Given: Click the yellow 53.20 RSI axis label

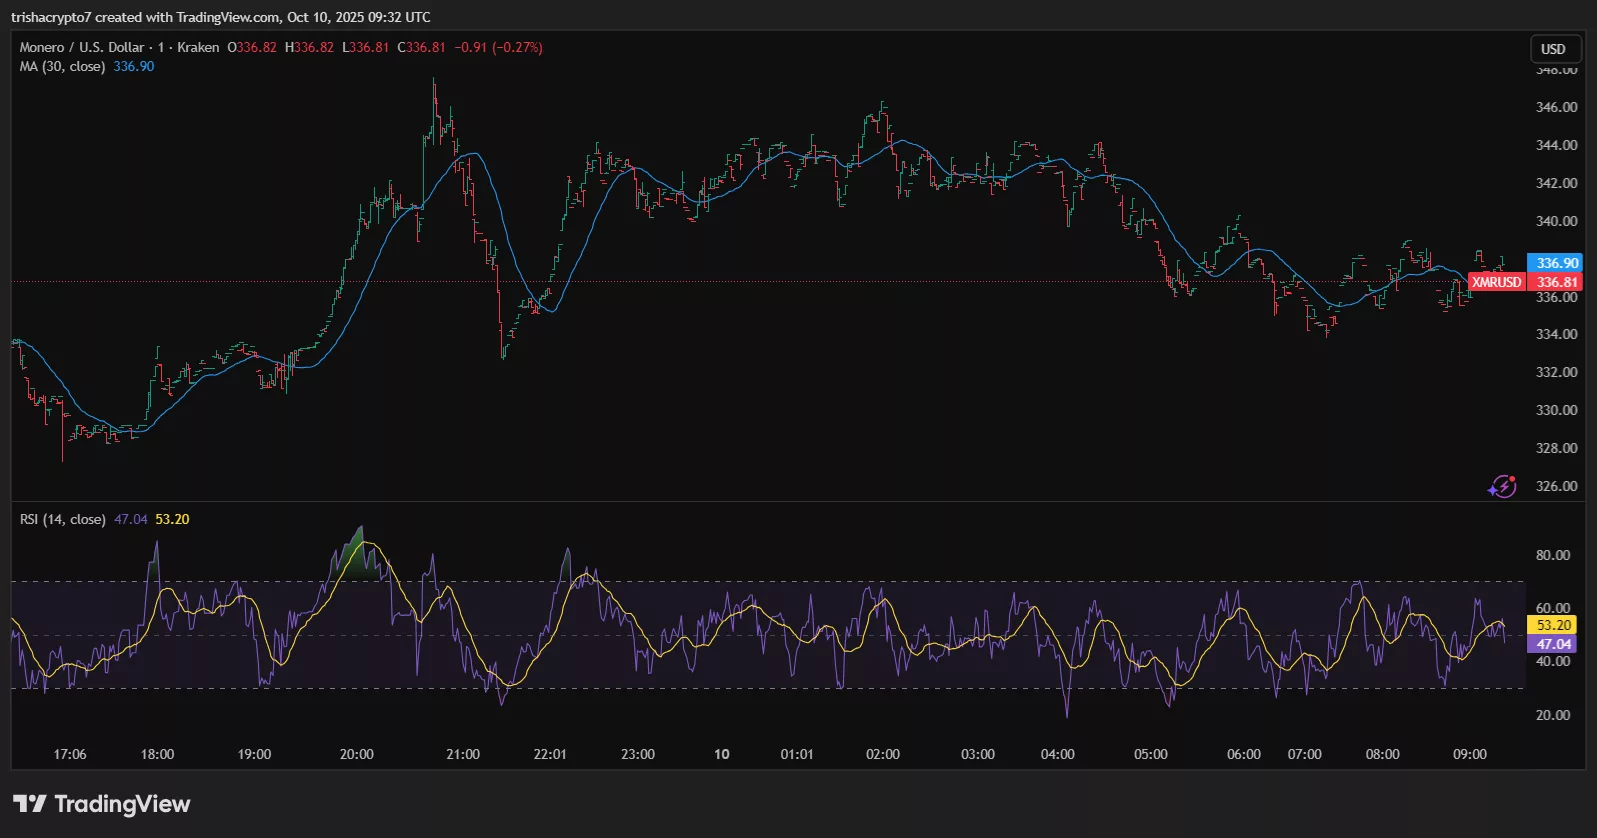Looking at the screenshot, I should (x=1553, y=625).
